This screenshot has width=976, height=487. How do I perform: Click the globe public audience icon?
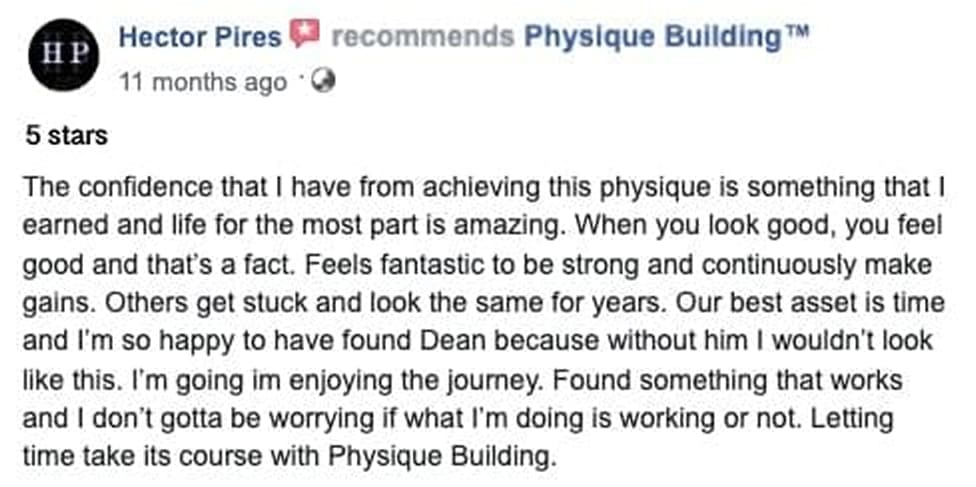click(323, 81)
